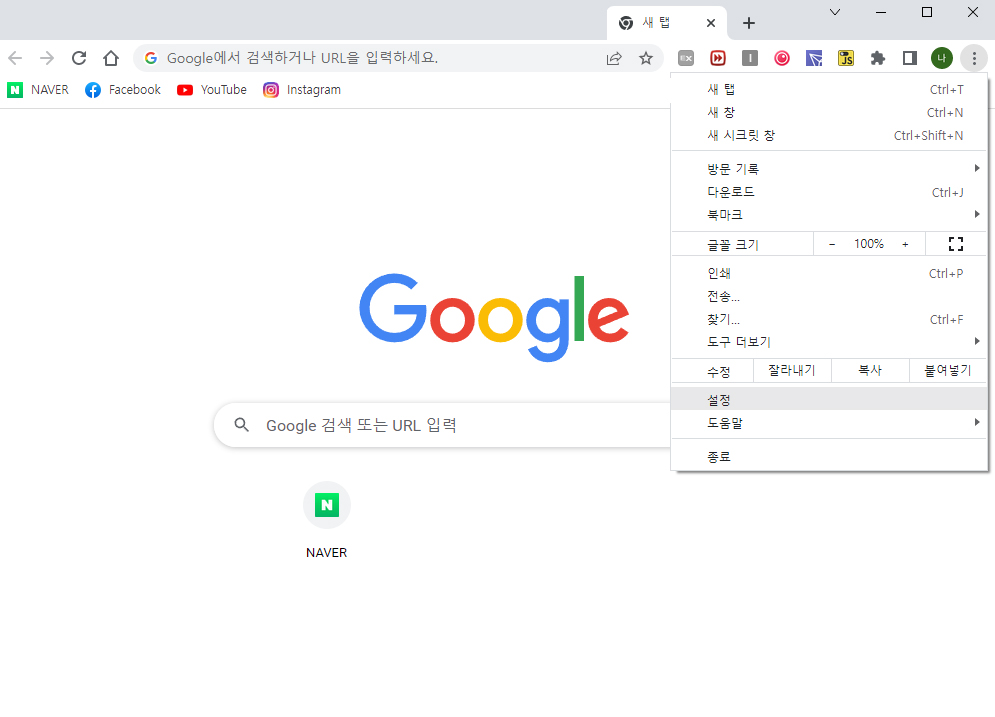This screenshot has height=717, width=995.
Task: Click the Home button in the toolbar
Action: (110, 57)
